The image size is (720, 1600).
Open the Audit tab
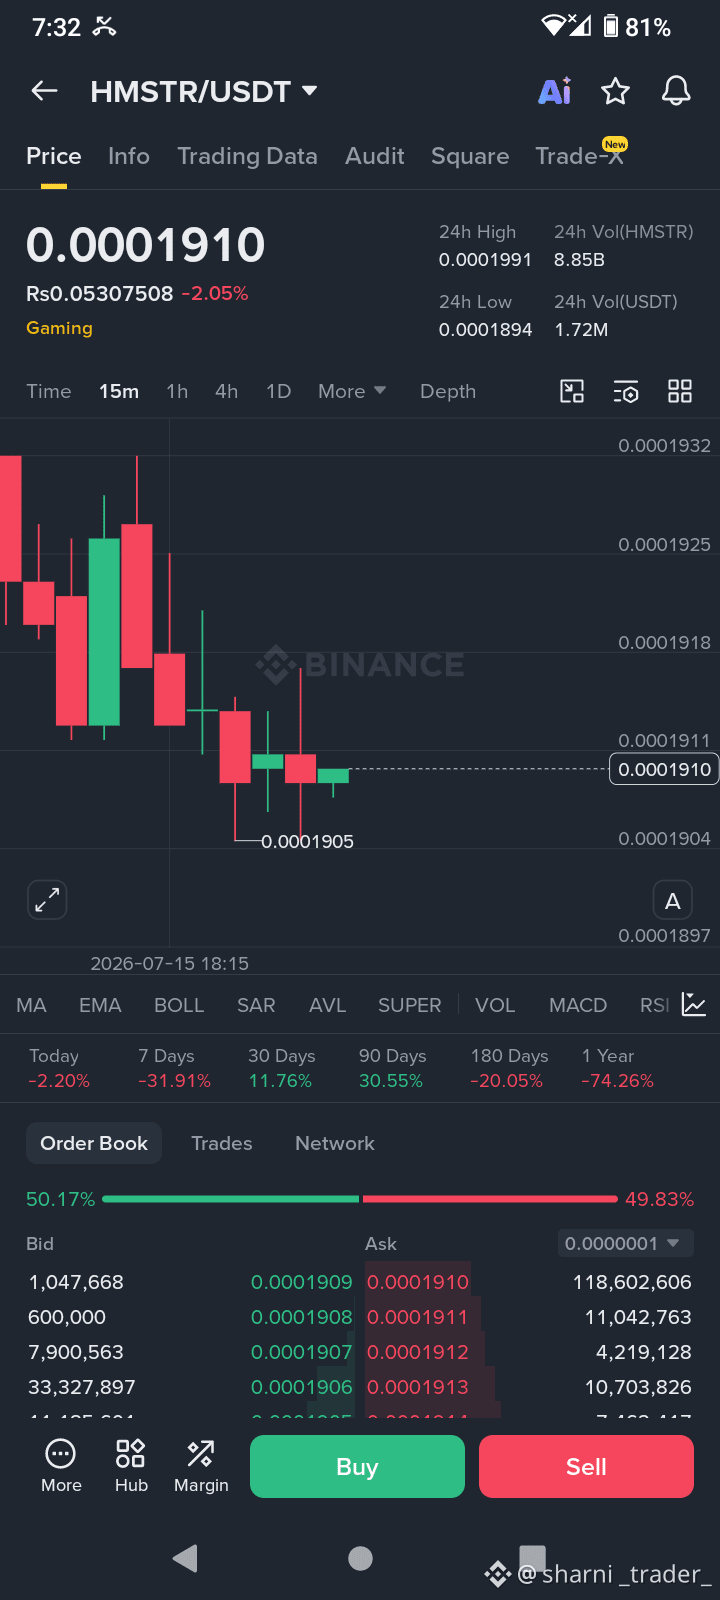coord(375,156)
